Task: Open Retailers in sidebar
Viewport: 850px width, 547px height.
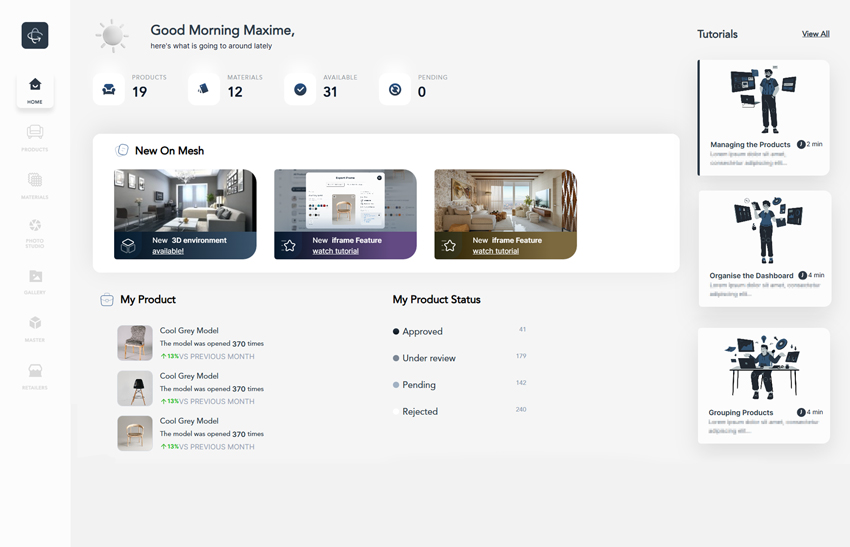Action: tap(35, 376)
